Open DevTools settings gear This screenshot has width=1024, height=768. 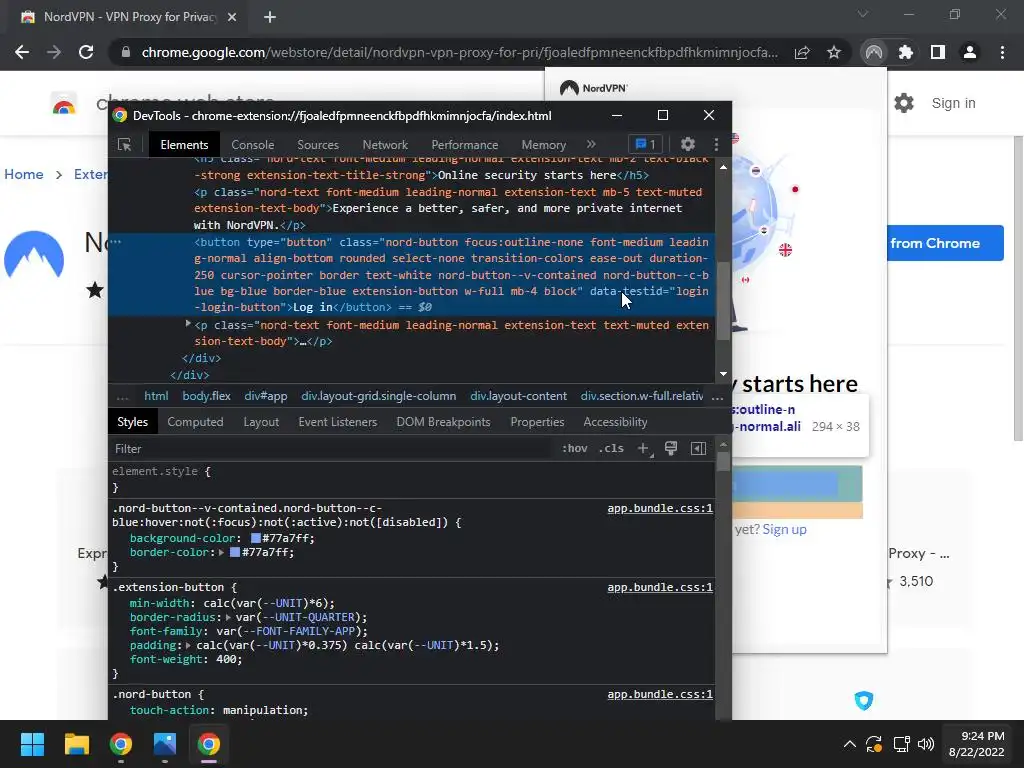(x=688, y=144)
